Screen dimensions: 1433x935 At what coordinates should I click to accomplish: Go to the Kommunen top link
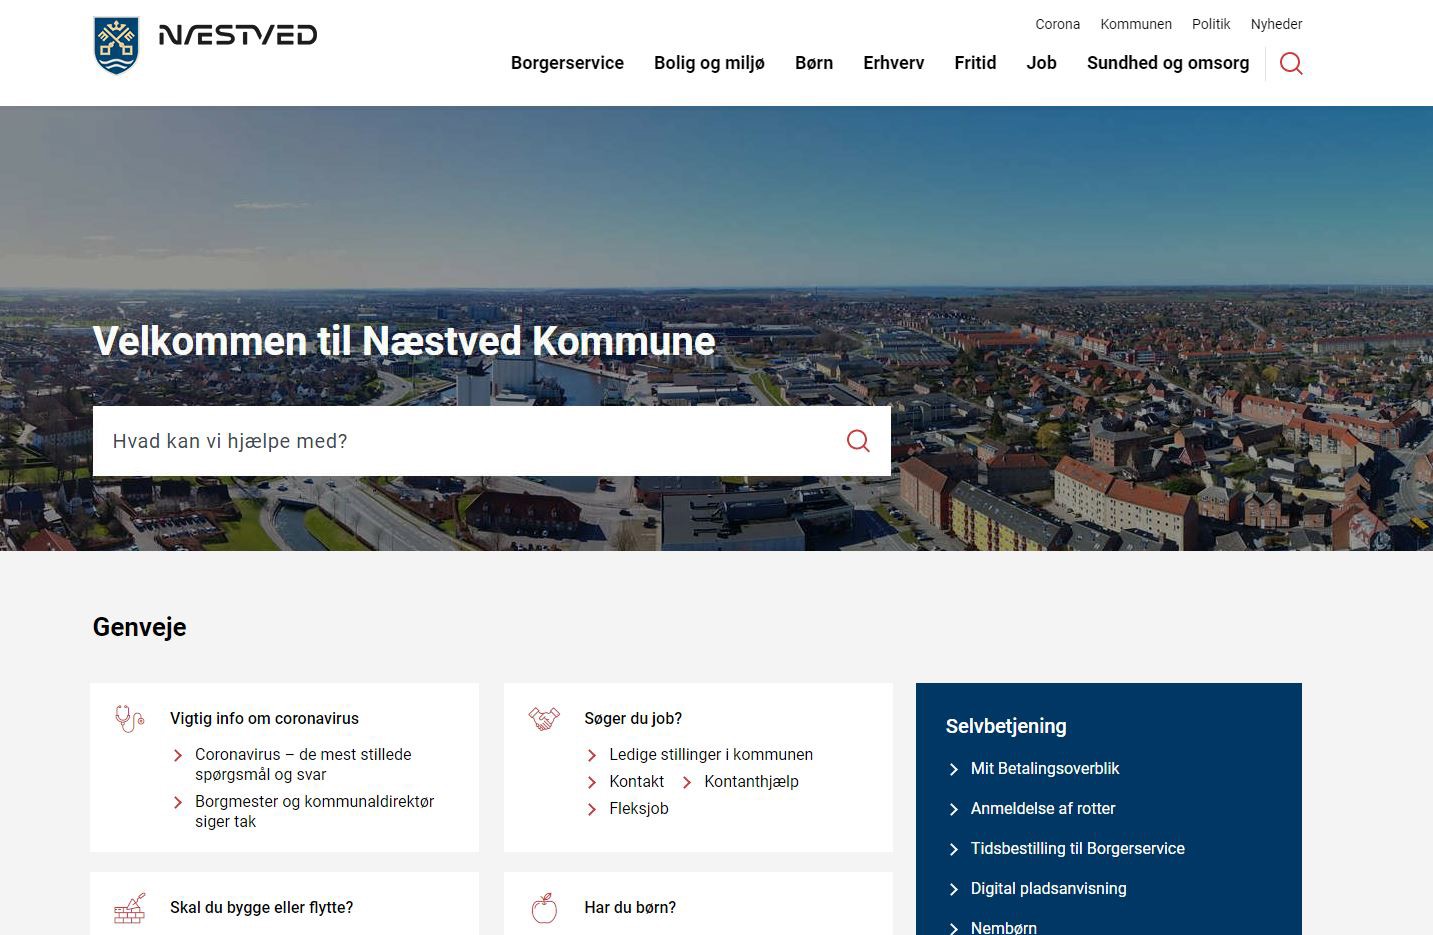tap(1136, 24)
